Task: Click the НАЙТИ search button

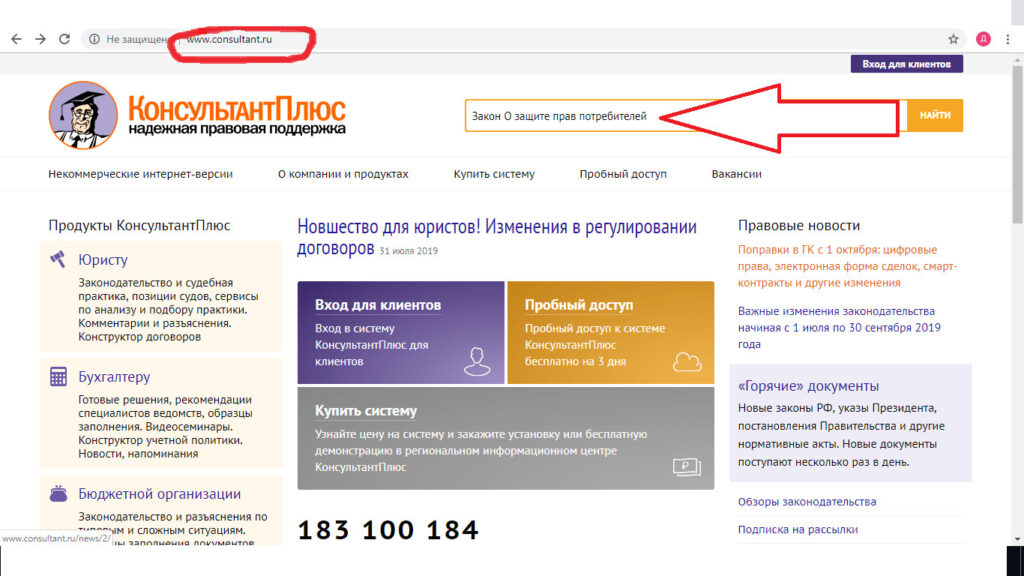Action: (x=935, y=116)
